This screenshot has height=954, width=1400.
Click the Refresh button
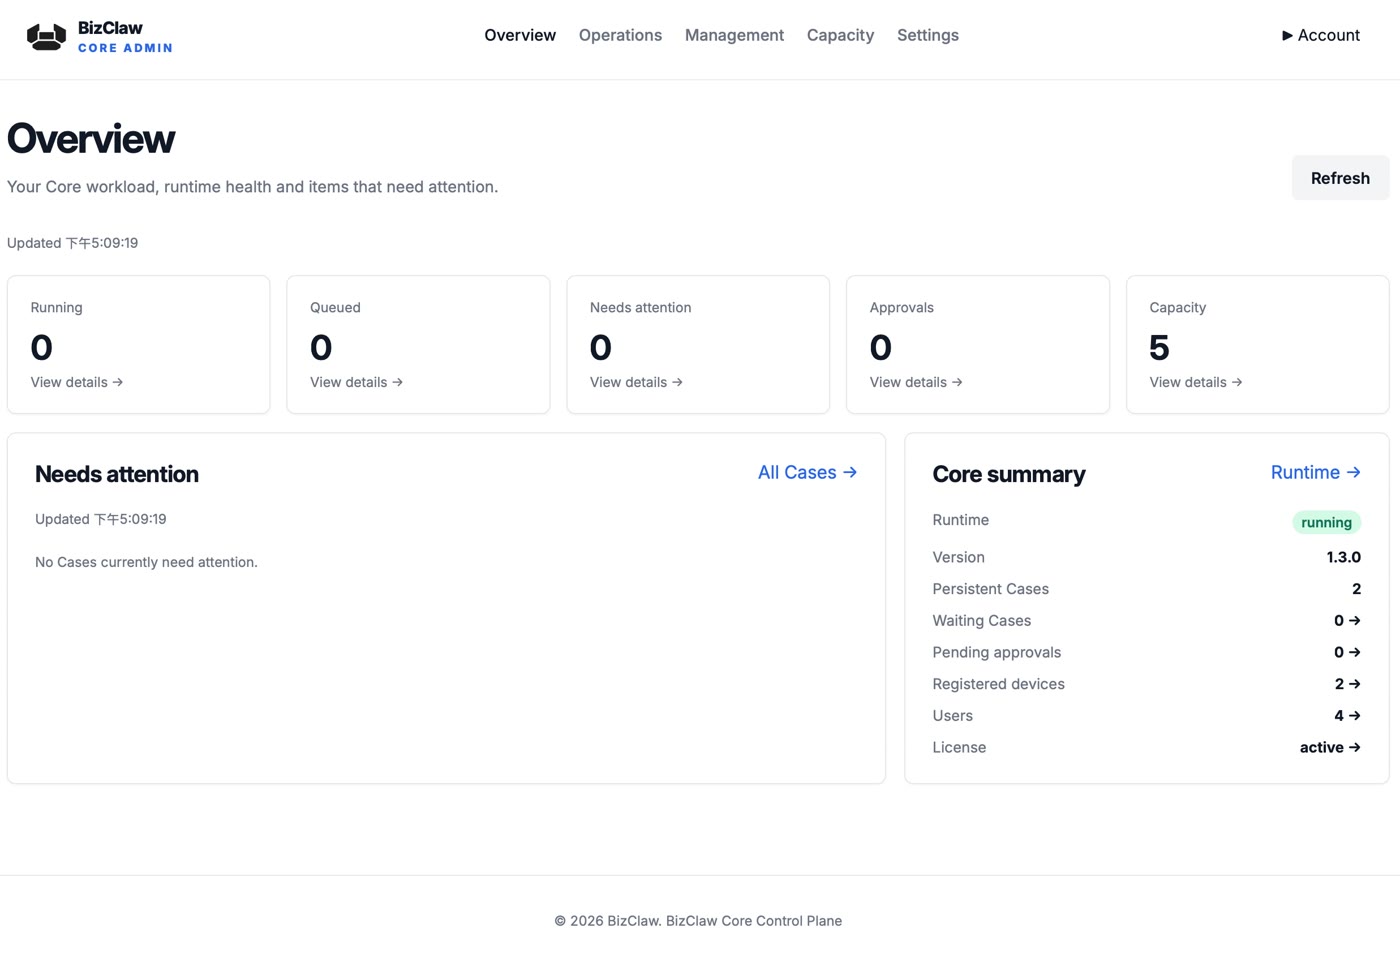[x=1340, y=178]
